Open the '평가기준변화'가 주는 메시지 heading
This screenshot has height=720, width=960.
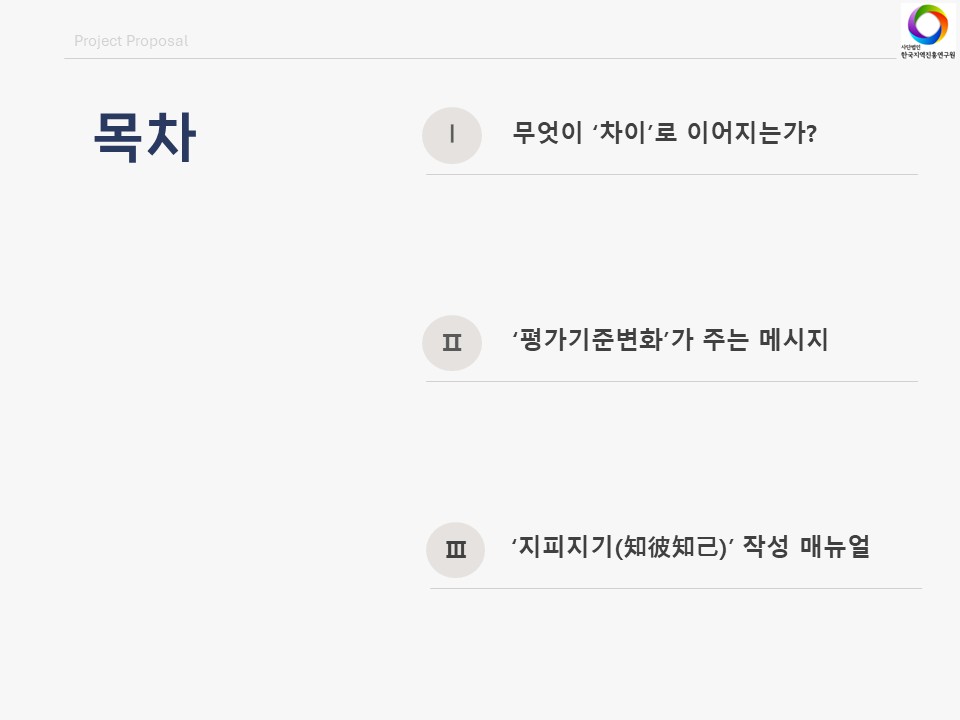click(669, 340)
